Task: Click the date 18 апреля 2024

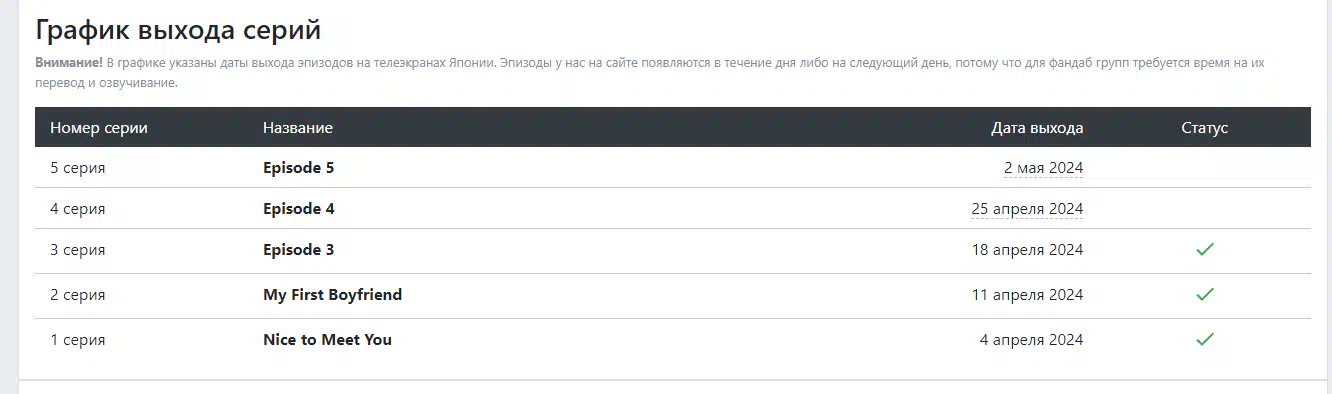Action: [x=1027, y=250]
